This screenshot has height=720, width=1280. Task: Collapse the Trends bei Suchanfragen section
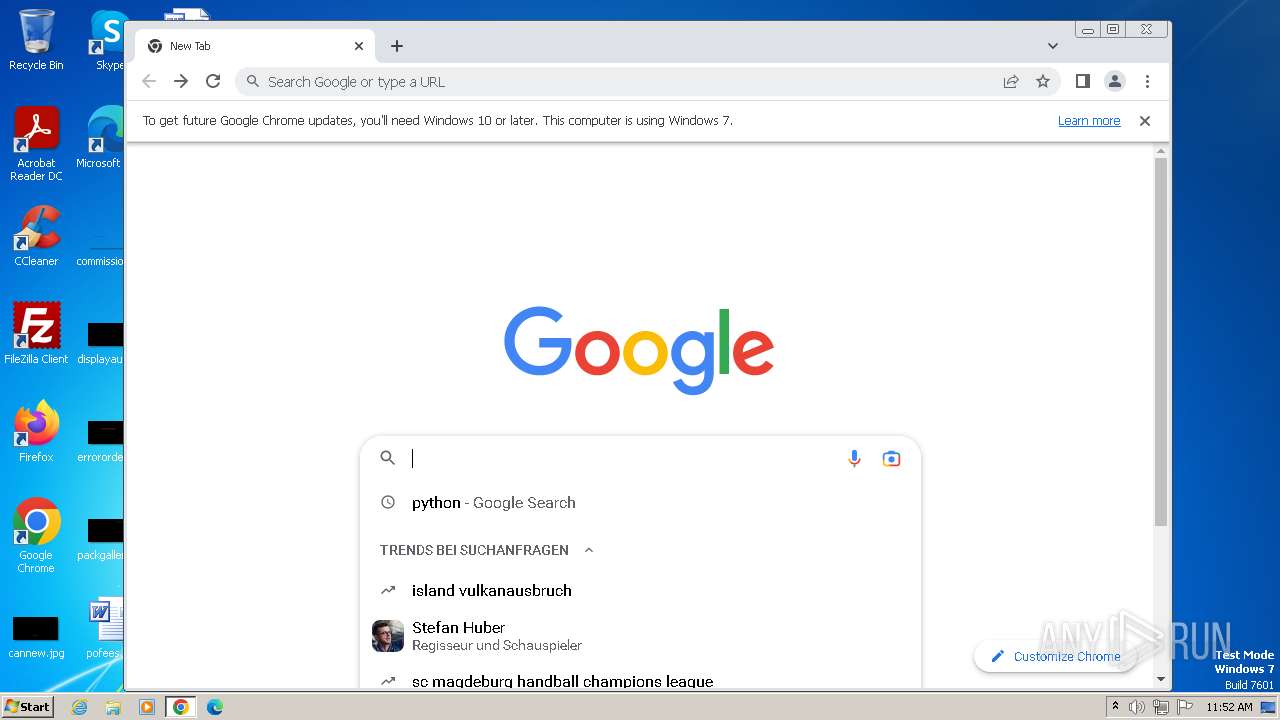[x=589, y=550]
